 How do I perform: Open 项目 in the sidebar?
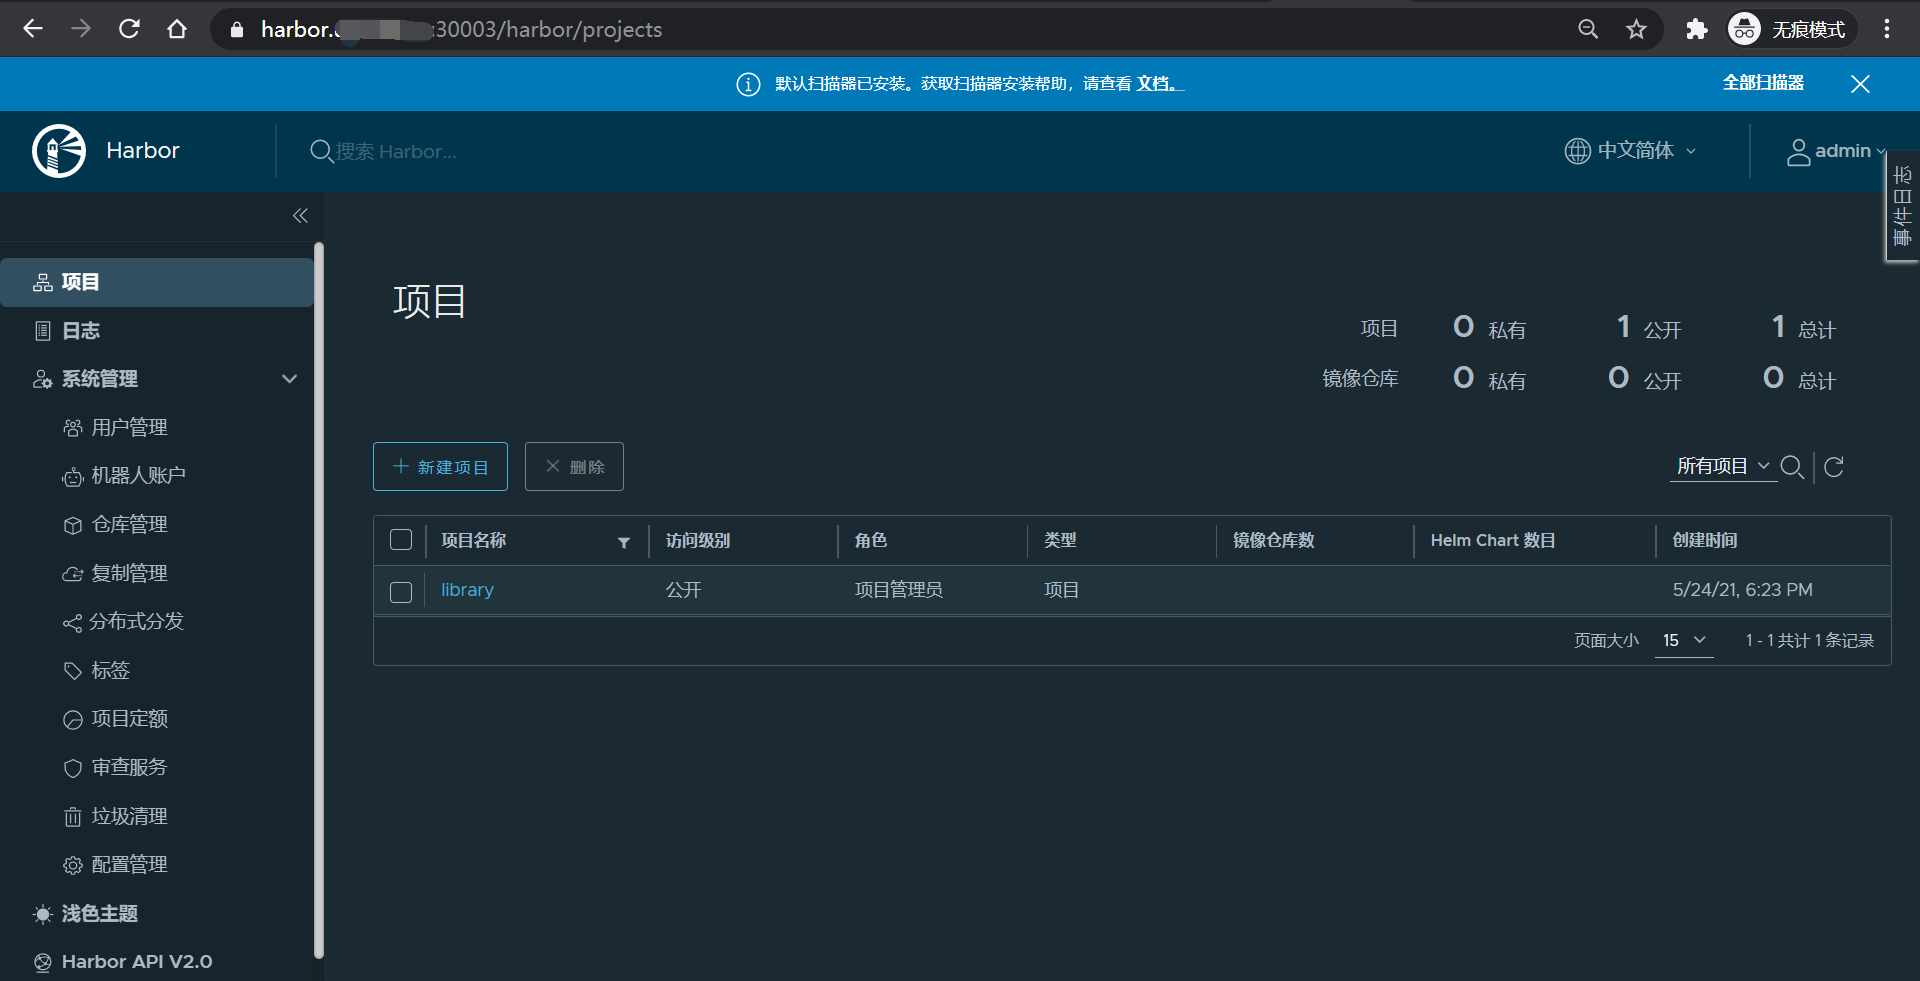[x=157, y=282]
